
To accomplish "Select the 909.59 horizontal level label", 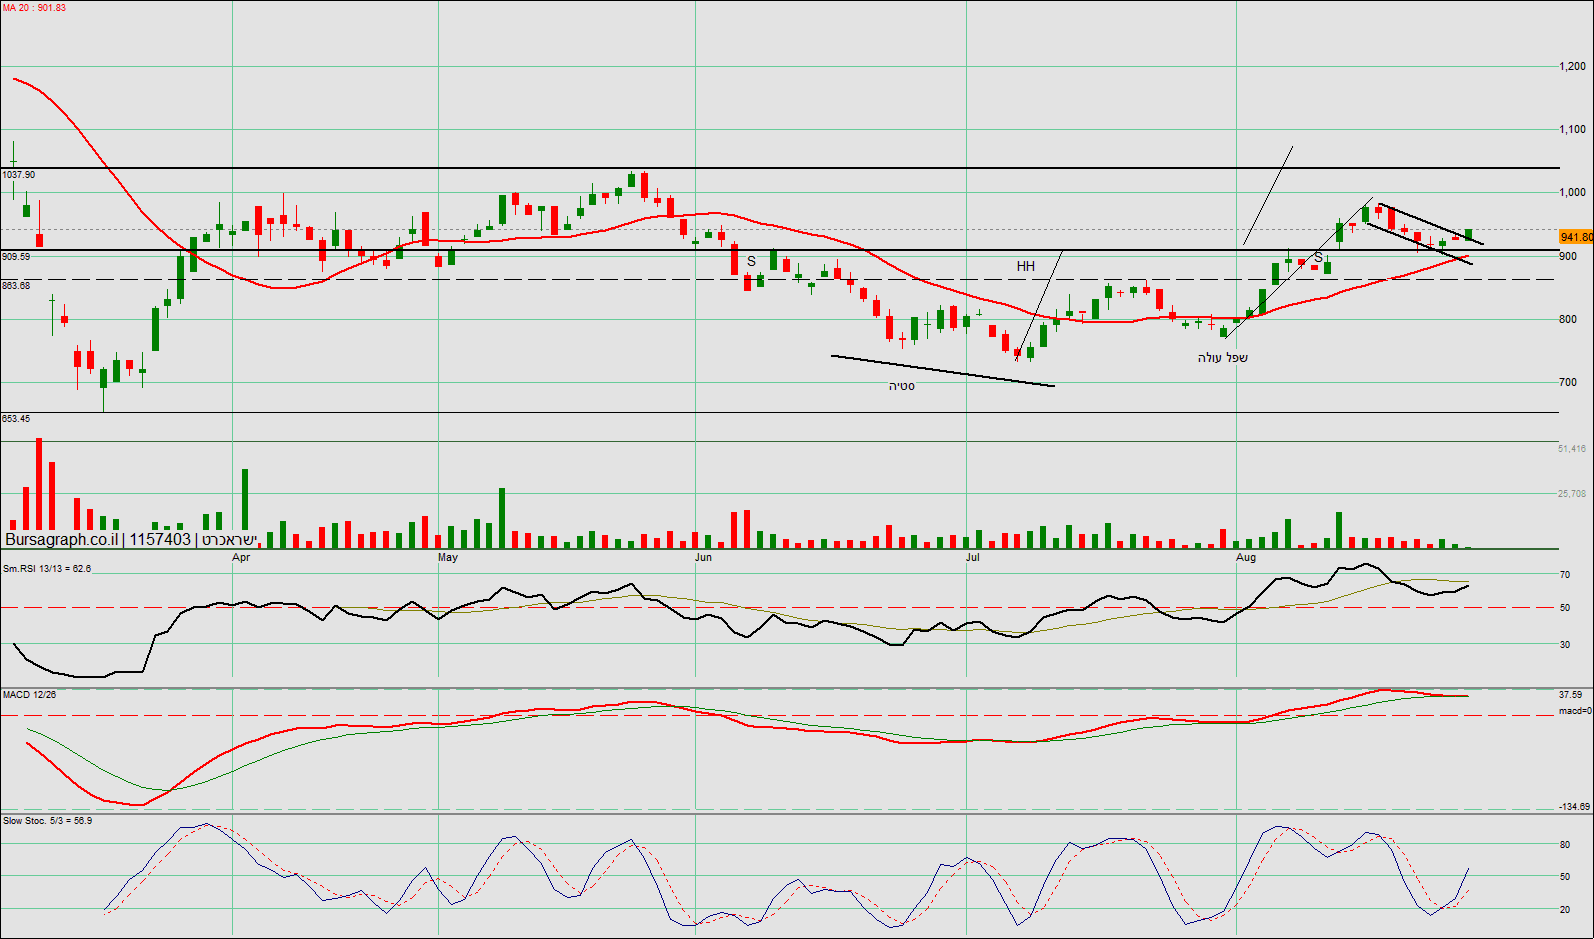I will pyautogui.click(x=16, y=257).
